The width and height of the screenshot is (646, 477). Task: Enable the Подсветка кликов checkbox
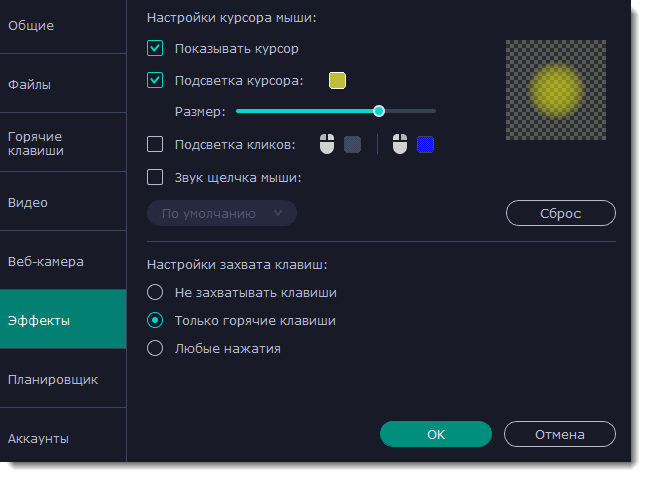(155, 145)
